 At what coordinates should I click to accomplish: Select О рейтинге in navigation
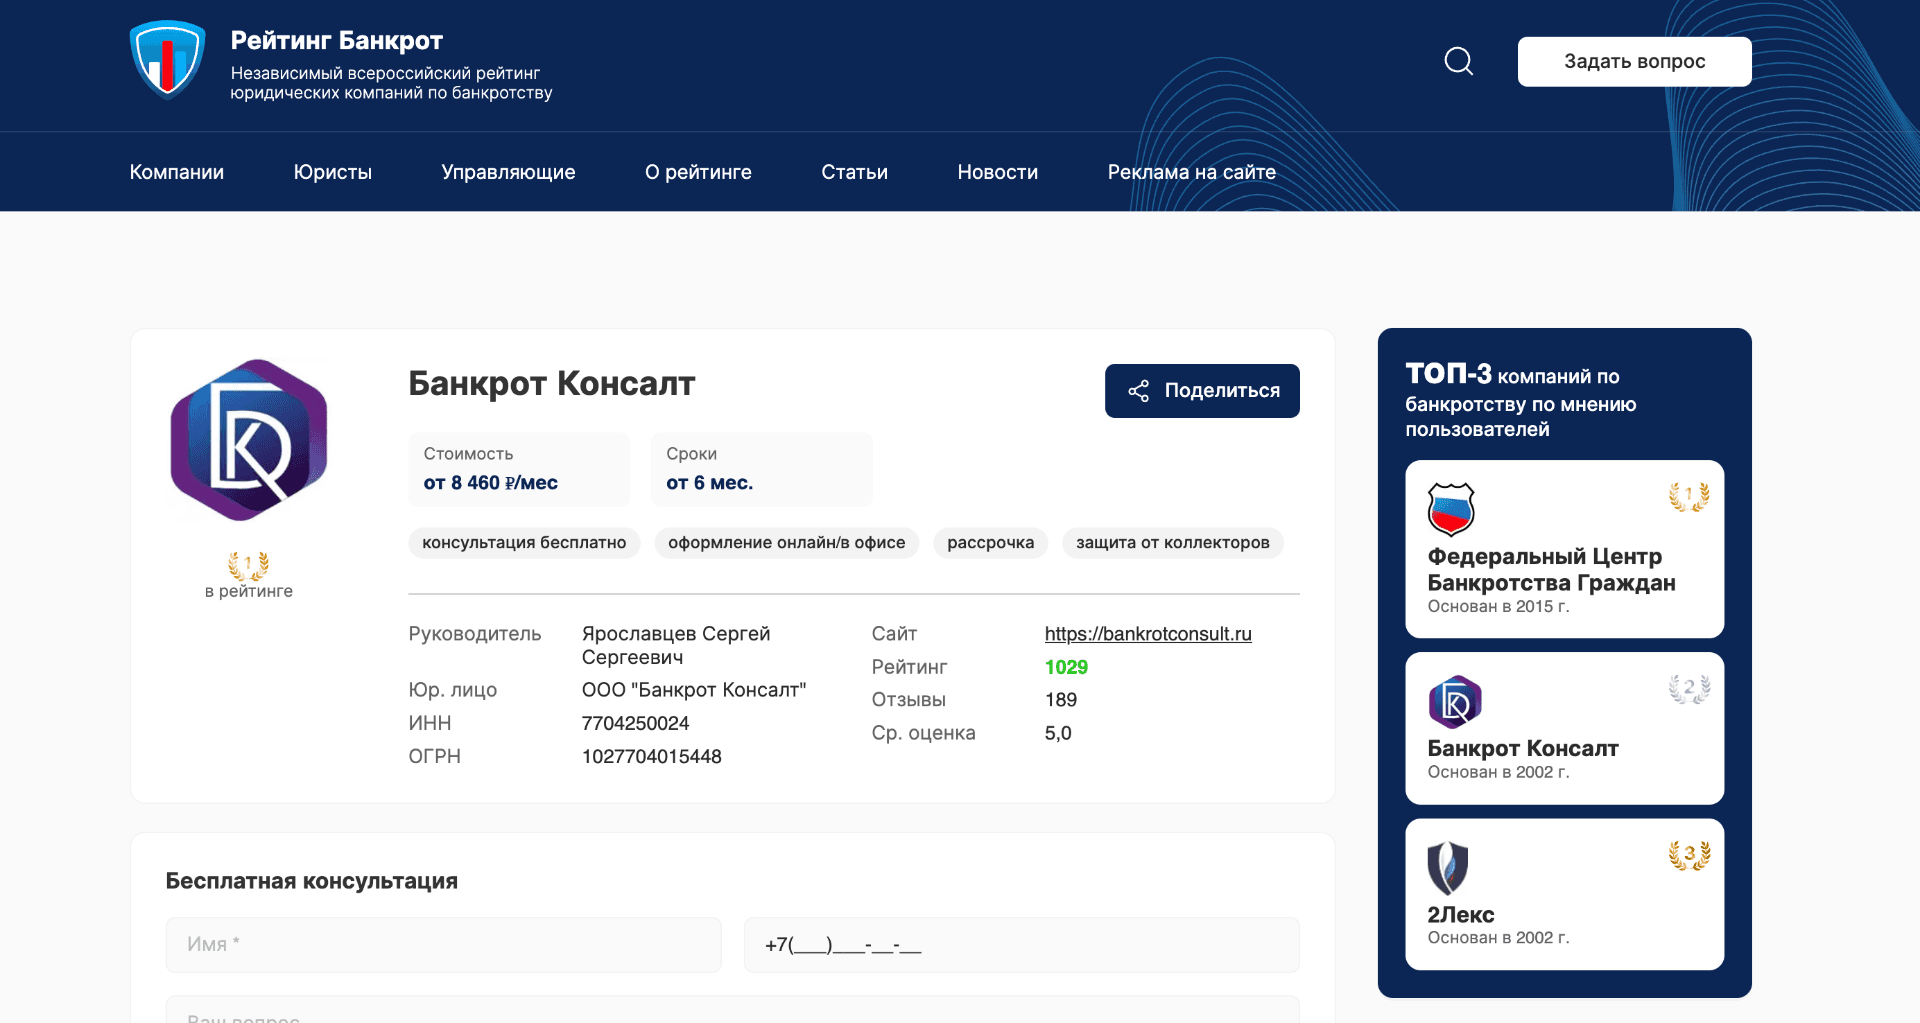698,172
